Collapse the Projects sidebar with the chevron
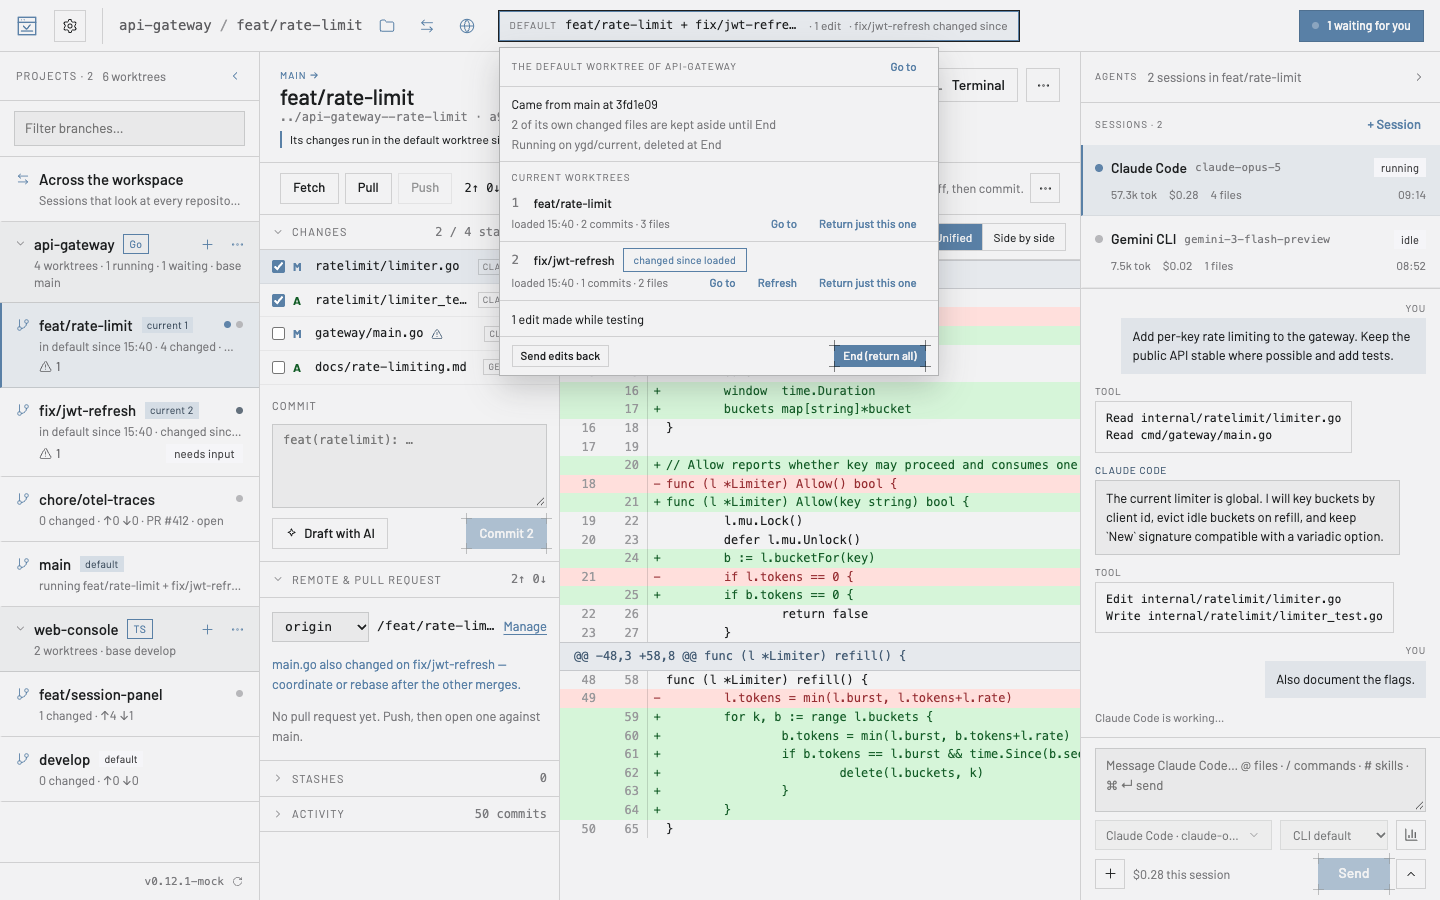 [x=236, y=76]
